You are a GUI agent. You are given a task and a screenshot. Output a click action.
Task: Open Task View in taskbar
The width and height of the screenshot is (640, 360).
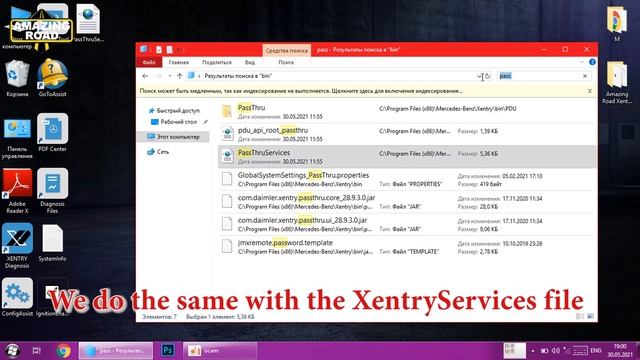[x=36, y=351]
